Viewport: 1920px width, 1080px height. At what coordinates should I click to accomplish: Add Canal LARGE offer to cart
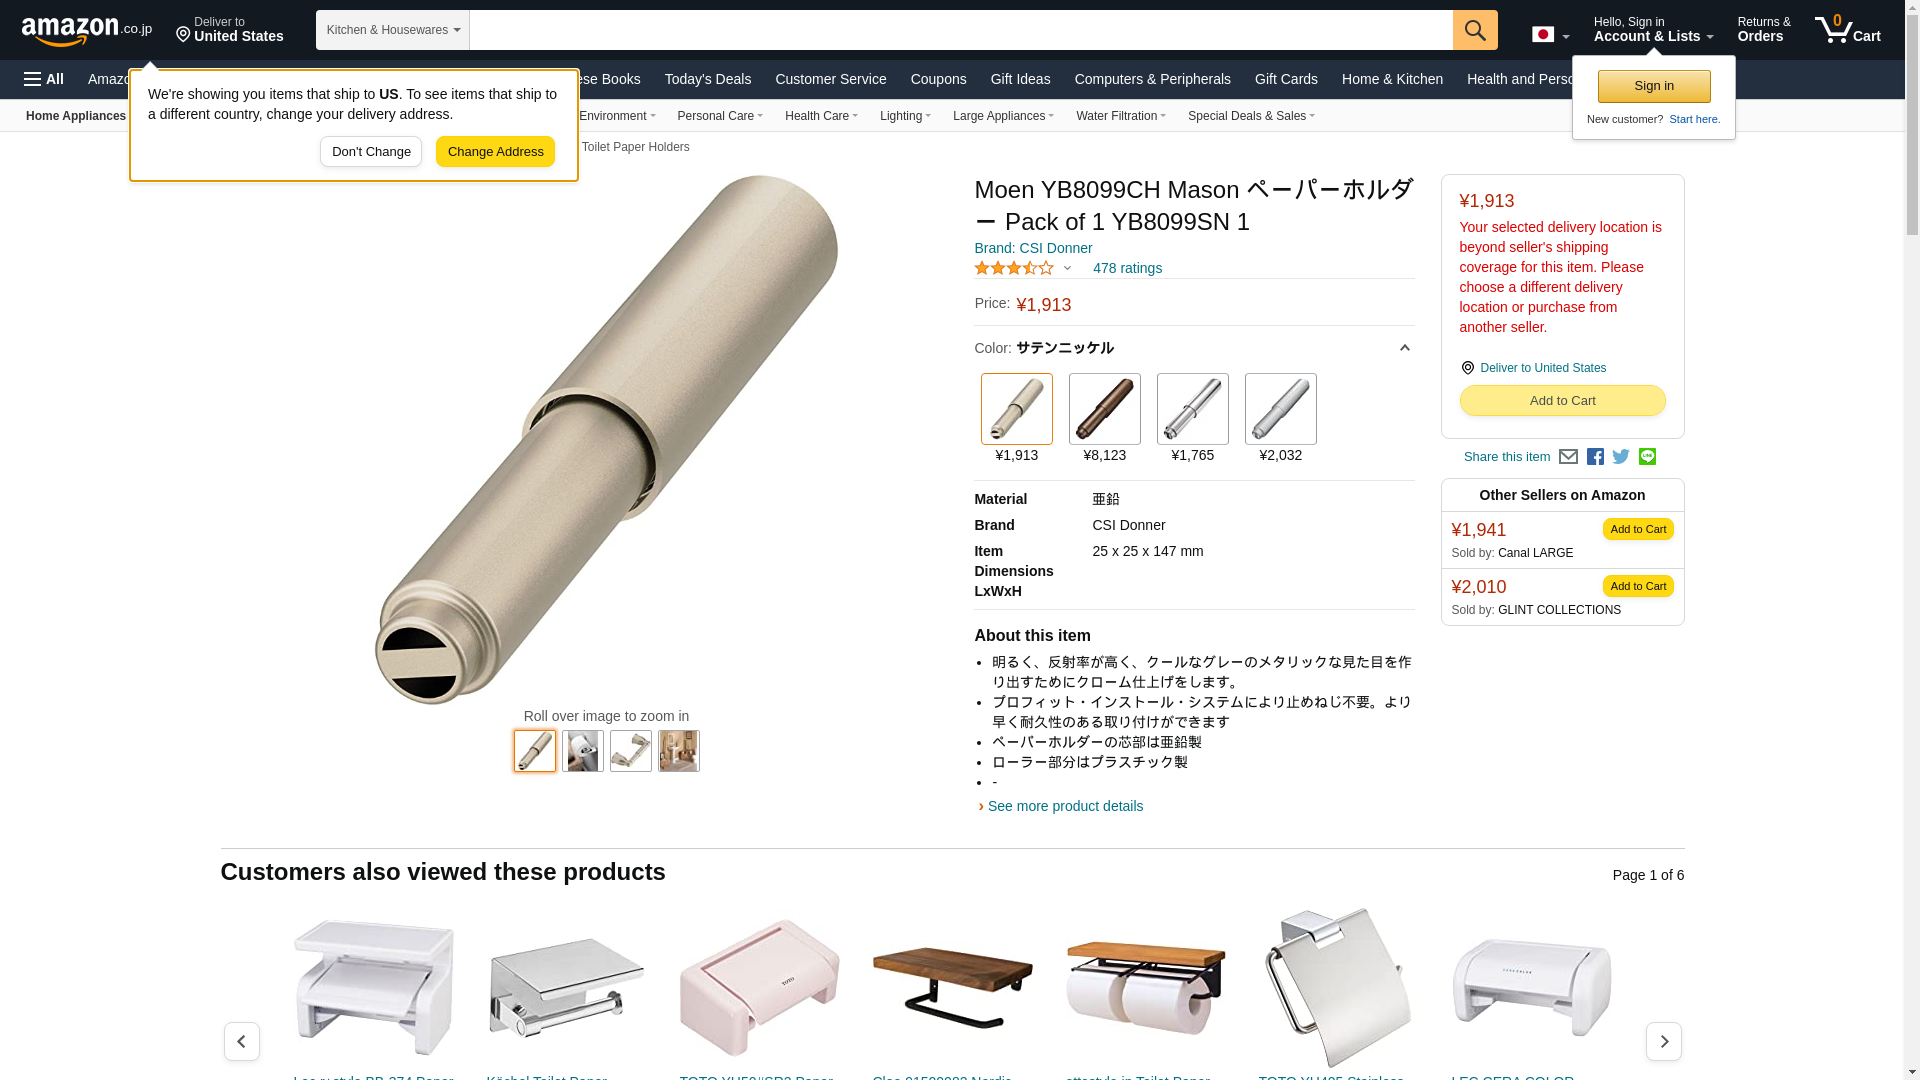(x=1638, y=529)
